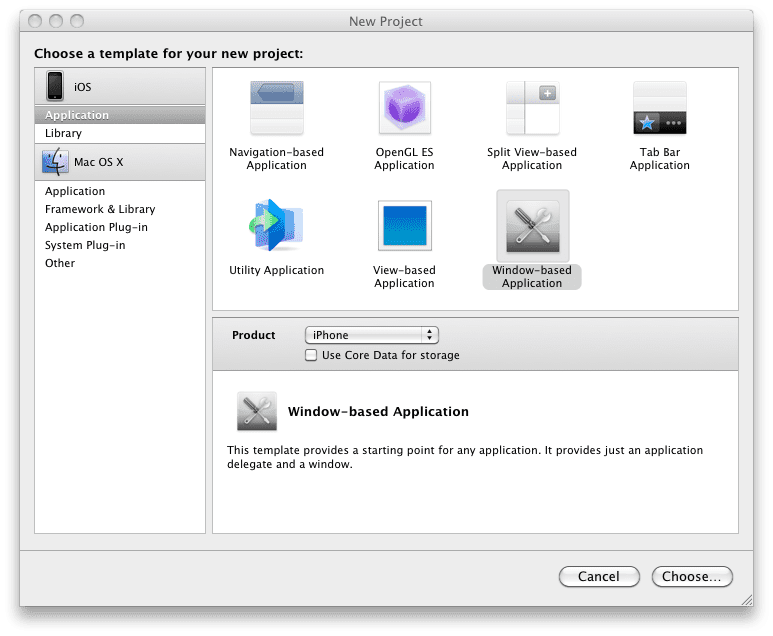Open the System Plug-in category
773x636 pixels.
click(x=120, y=245)
